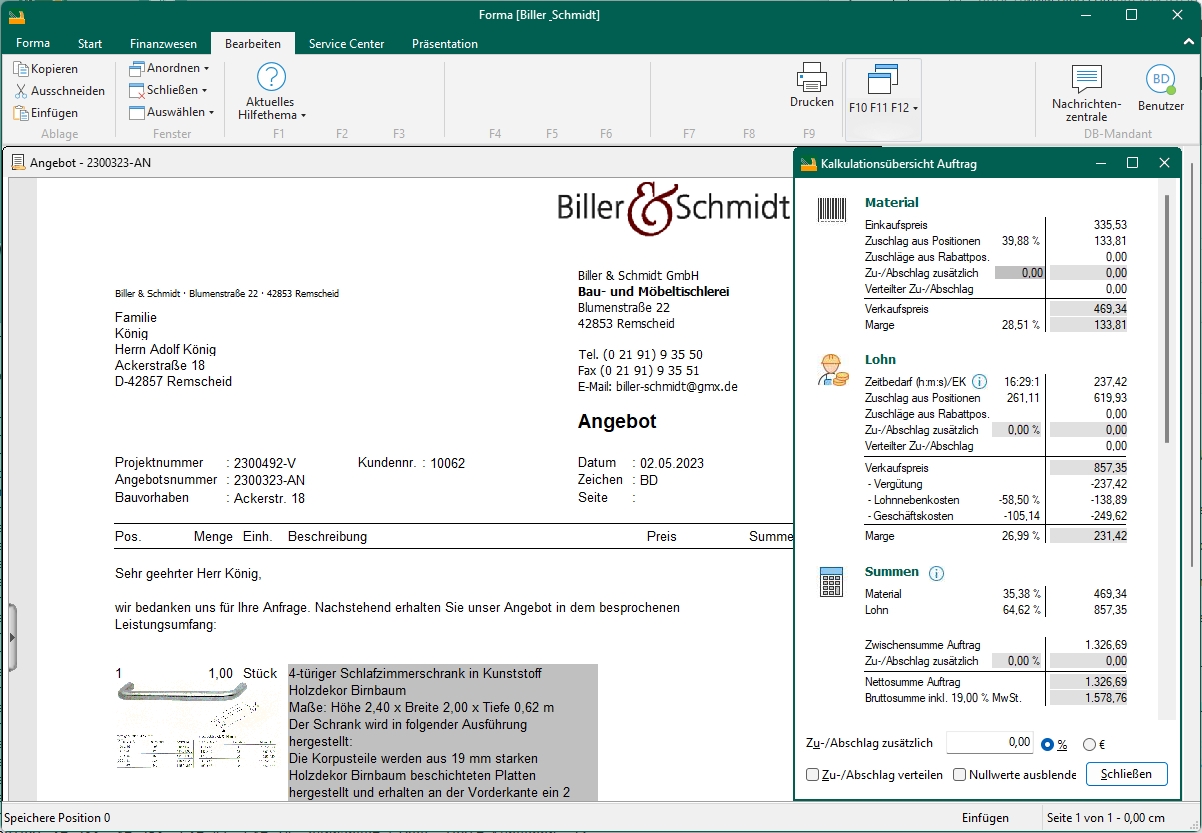
Task: Click the Einfügen clipboard icon
Action: [x=20, y=113]
